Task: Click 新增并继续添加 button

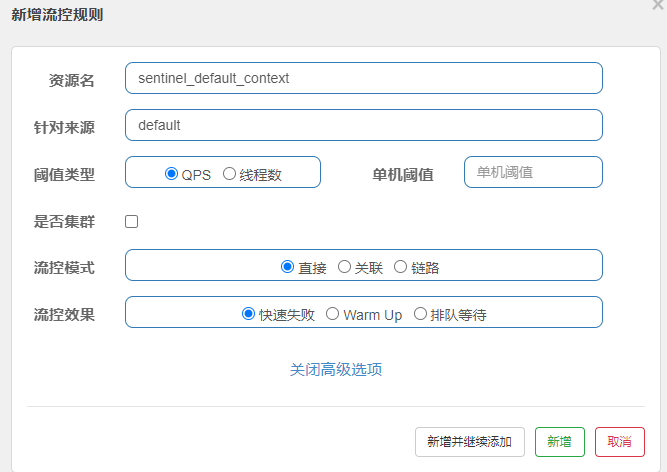Action: (x=470, y=442)
